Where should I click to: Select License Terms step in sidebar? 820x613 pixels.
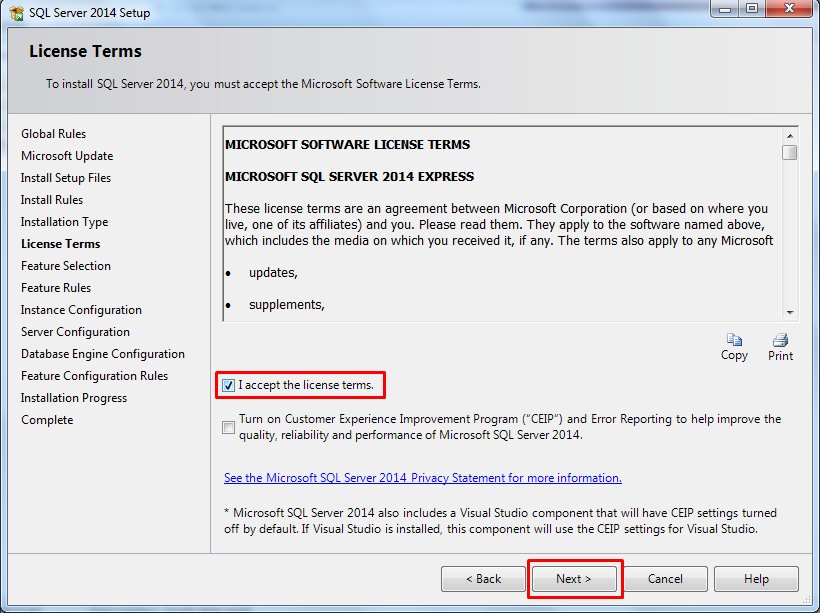tap(61, 244)
